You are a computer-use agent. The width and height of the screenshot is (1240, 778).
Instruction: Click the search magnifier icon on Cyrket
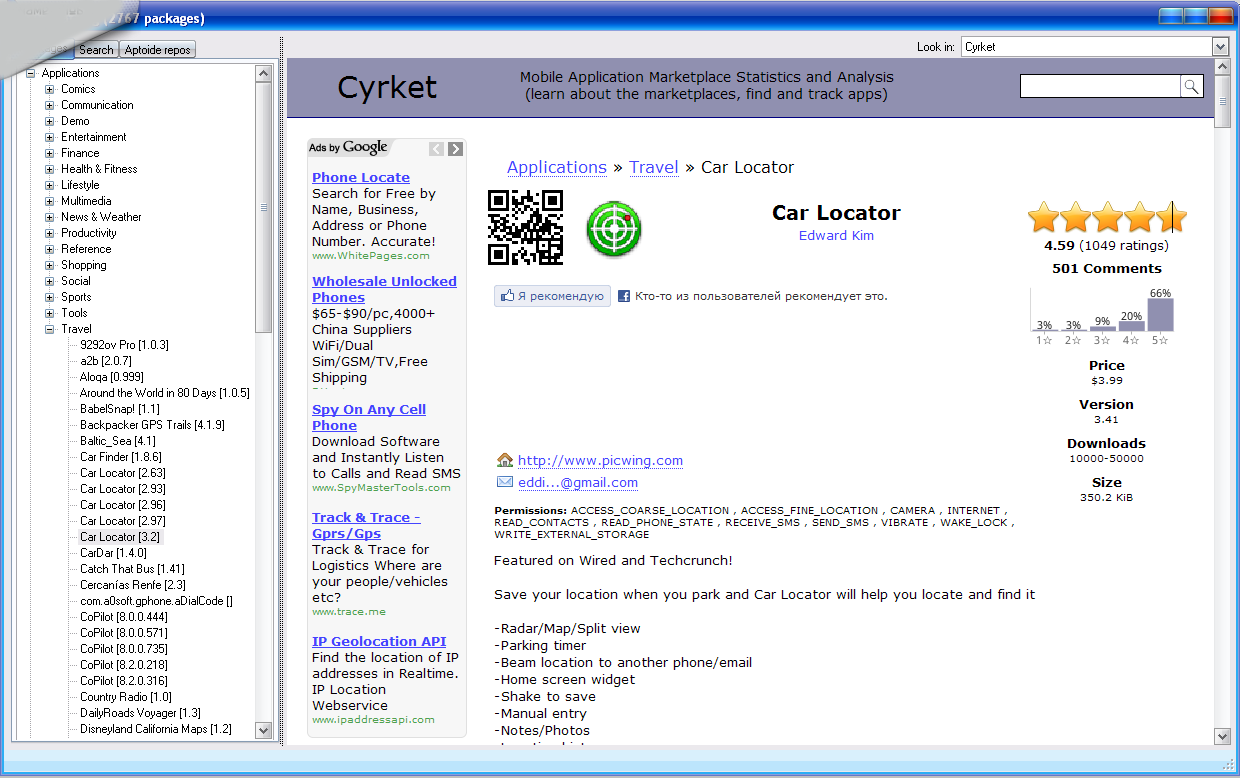click(1191, 87)
